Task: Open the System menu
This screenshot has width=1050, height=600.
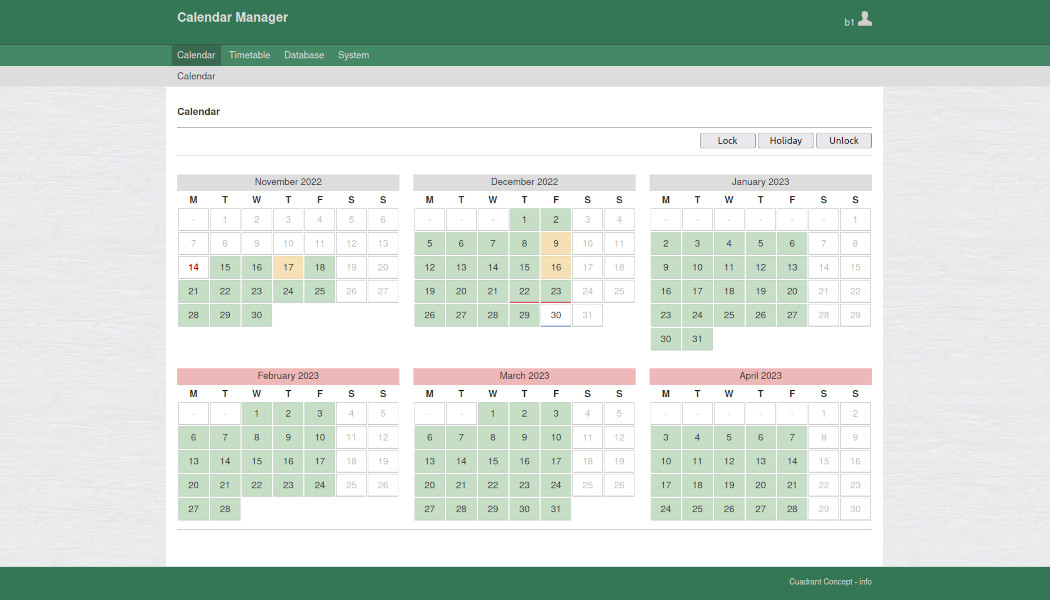Action: (353, 55)
